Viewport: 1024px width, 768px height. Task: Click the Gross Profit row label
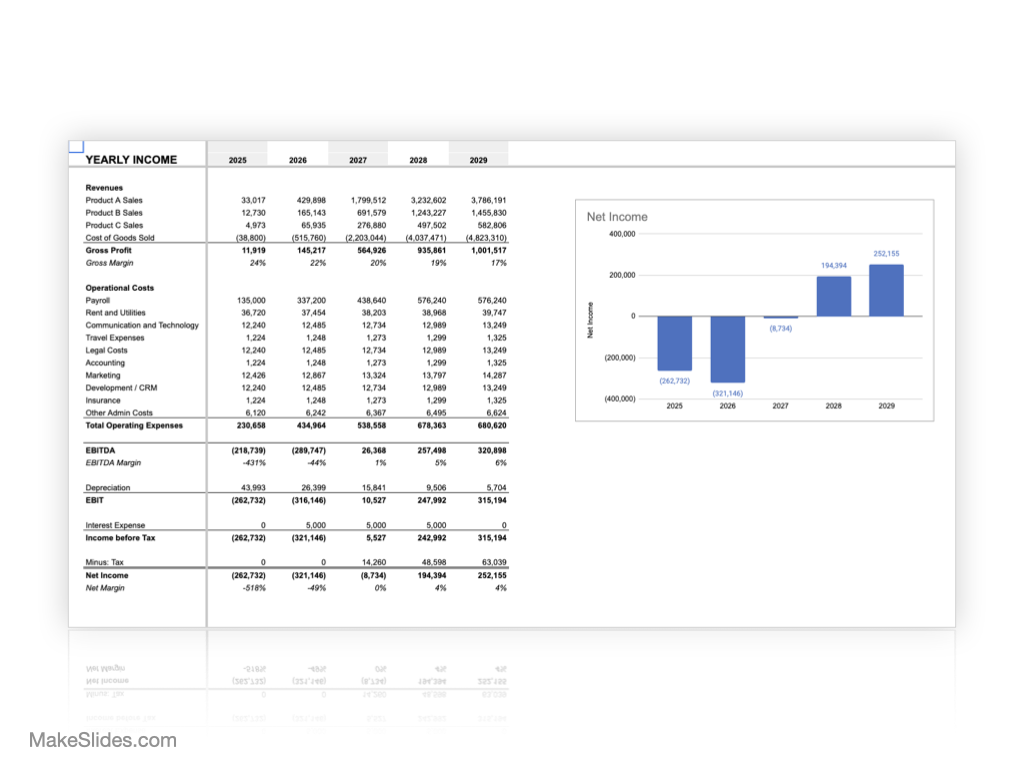[108, 250]
